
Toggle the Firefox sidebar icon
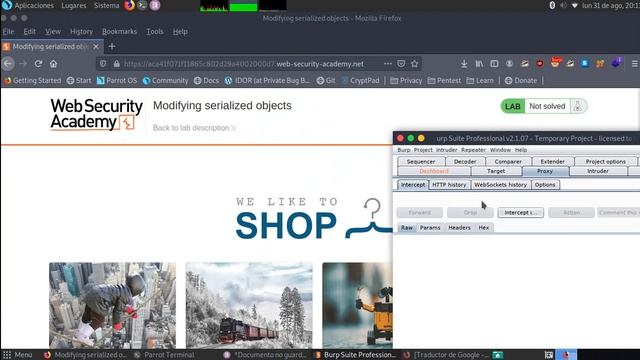(494, 64)
